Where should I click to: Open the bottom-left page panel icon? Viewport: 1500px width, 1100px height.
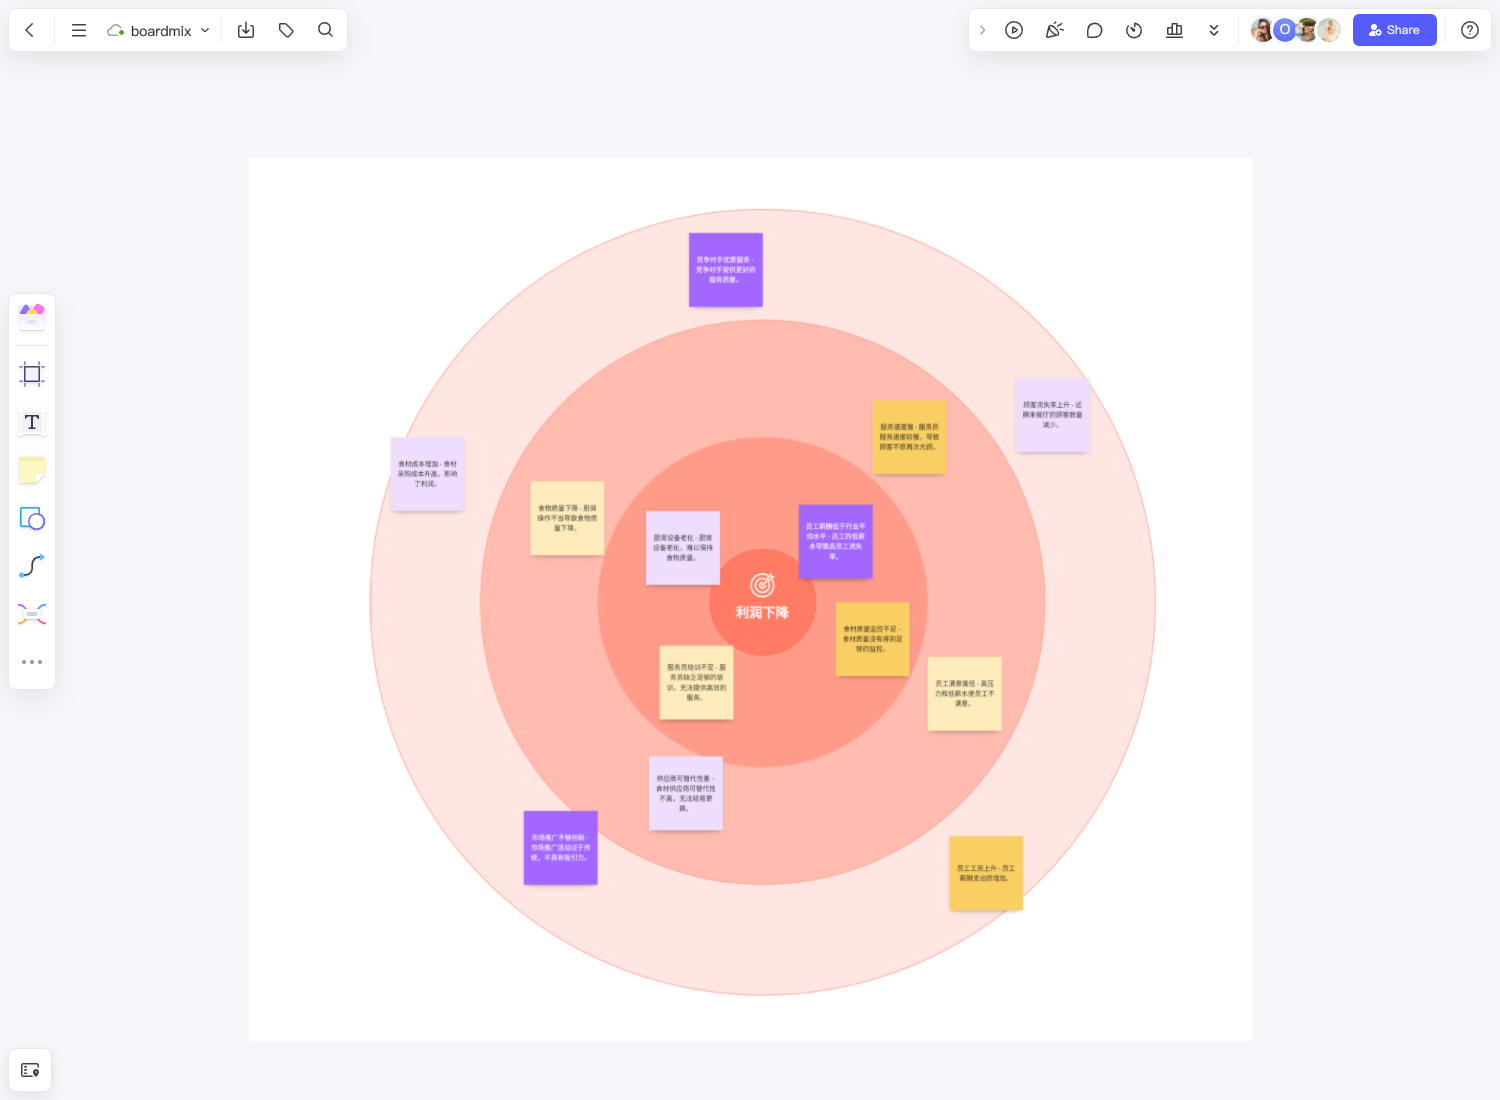pos(30,1070)
